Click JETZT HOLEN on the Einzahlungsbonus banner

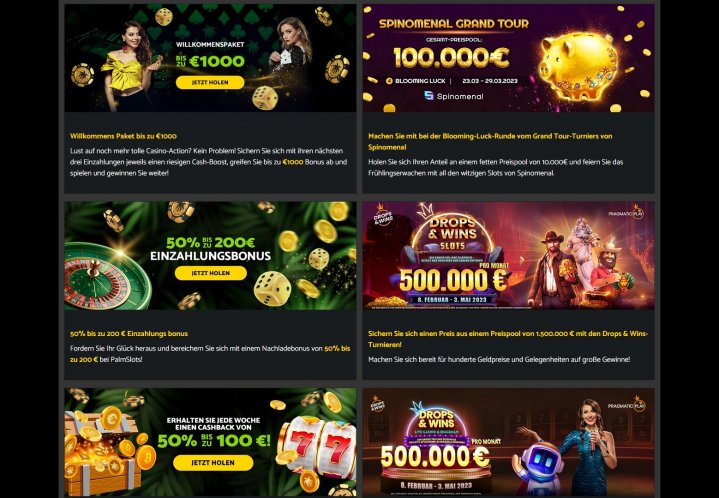click(x=210, y=273)
